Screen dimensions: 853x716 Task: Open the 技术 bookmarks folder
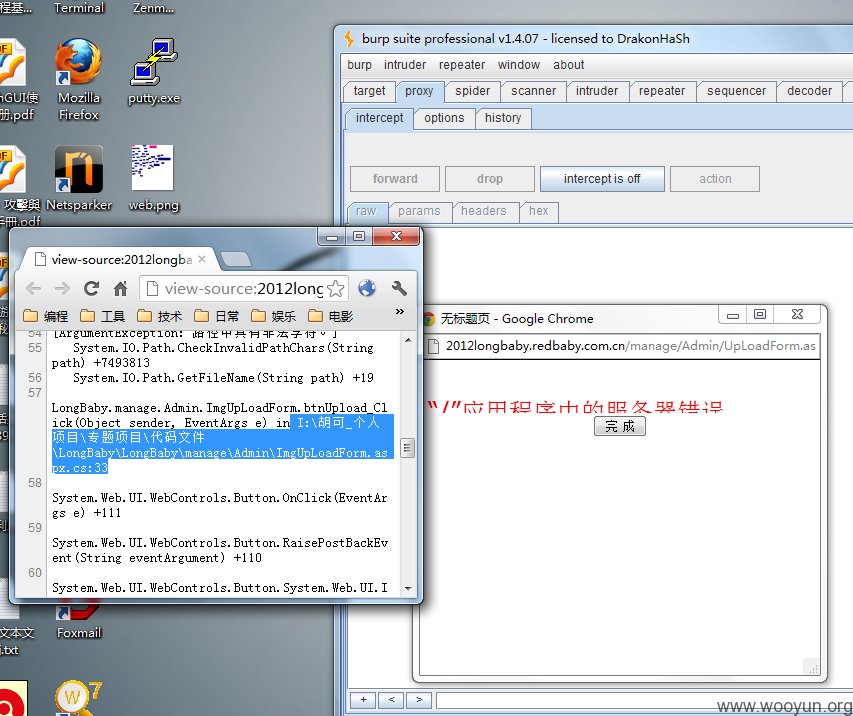coord(159,316)
